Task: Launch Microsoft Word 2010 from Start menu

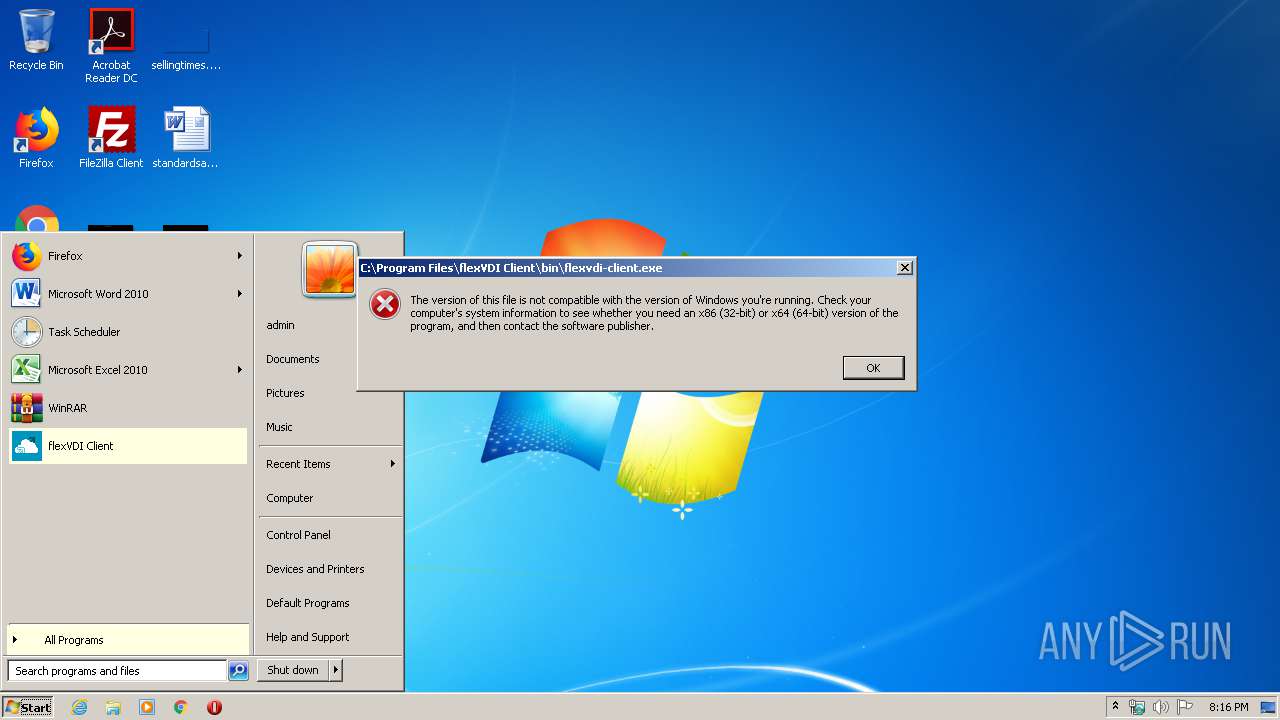Action: coord(128,294)
